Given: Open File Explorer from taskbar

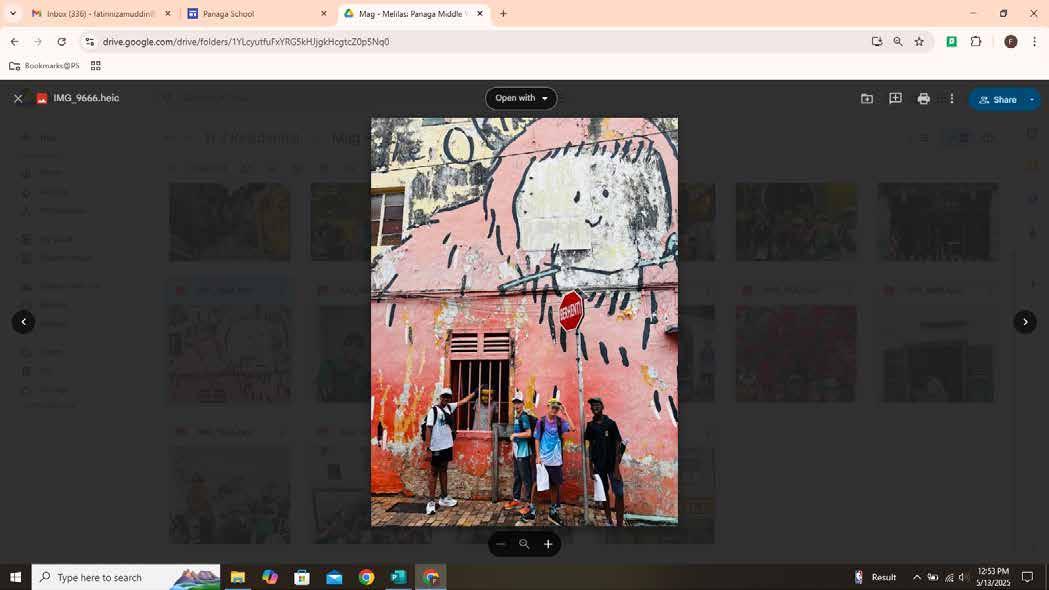Looking at the screenshot, I should point(237,577).
